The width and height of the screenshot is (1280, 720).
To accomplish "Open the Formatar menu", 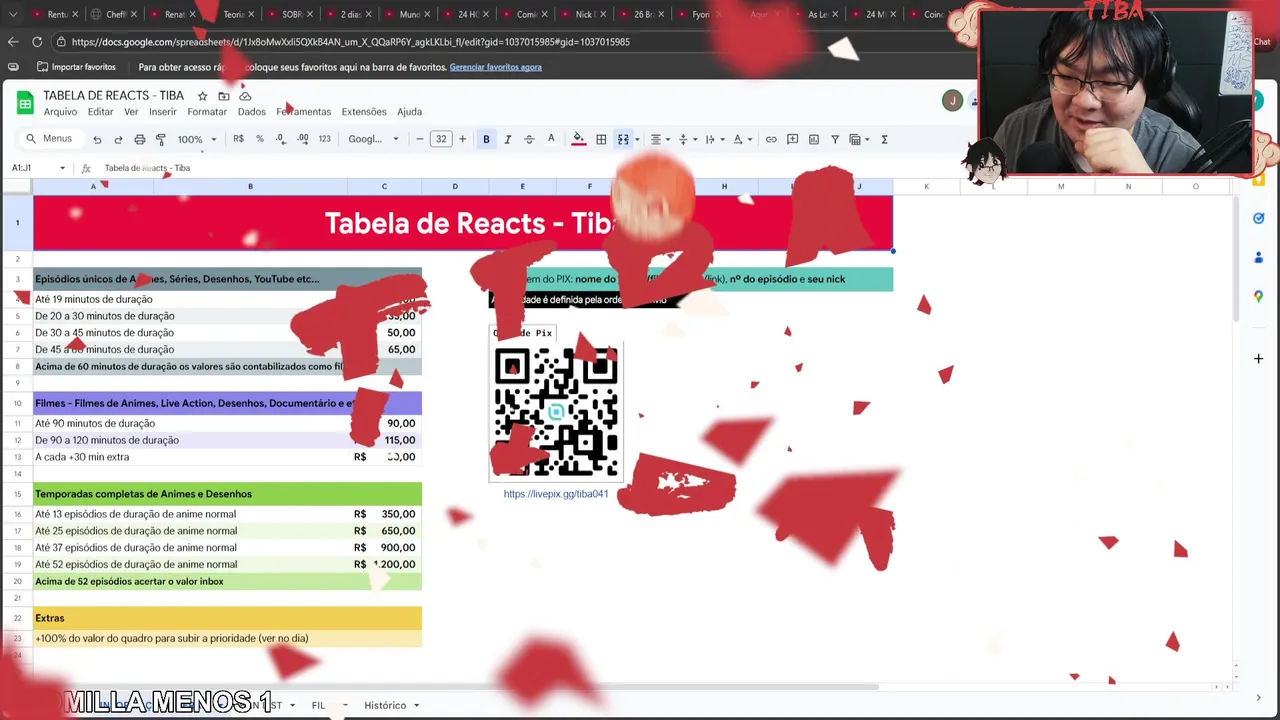I will pyautogui.click(x=207, y=112).
